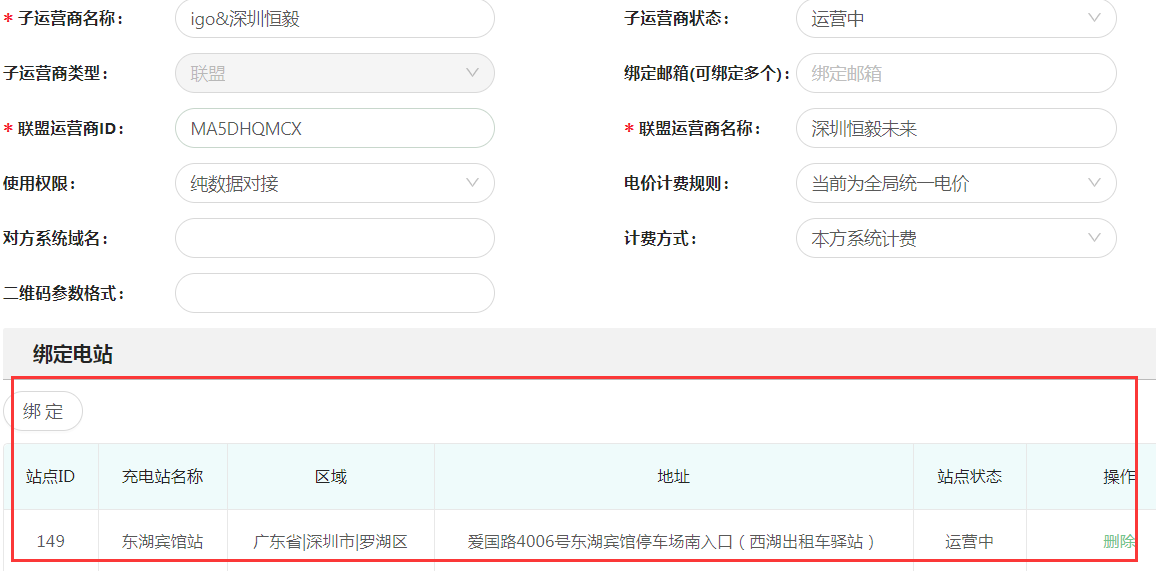Viewport: 1156px width, 571px height.
Task: Click the 区域 column header
Action: click(331, 477)
